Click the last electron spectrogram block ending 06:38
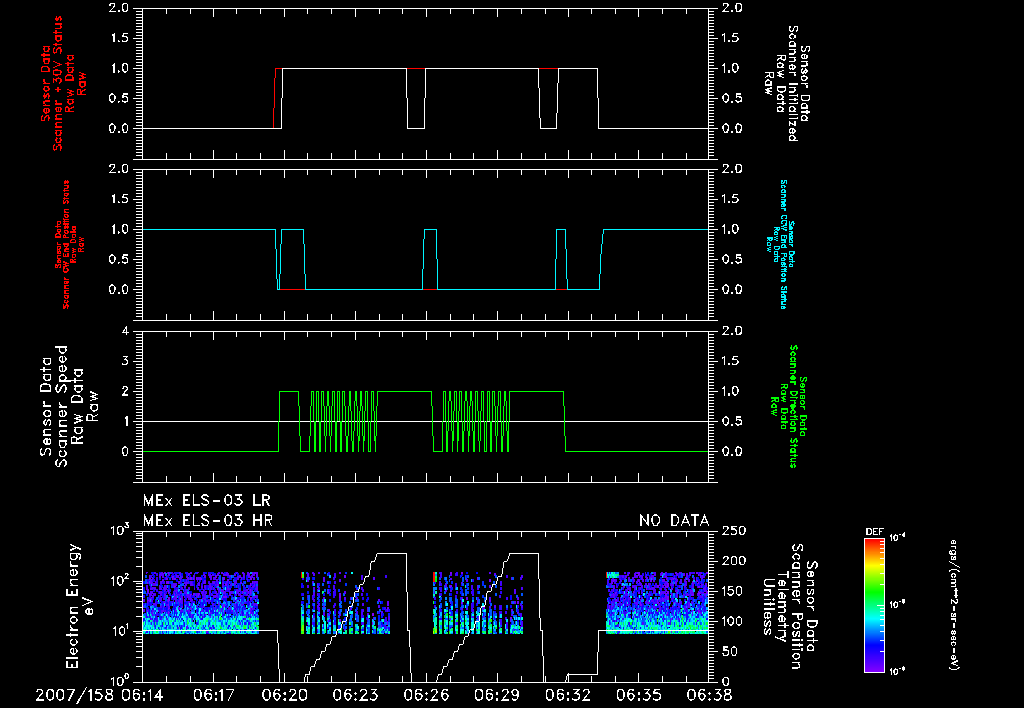This screenshot has height=708, width=1024. [x=657, y=603]
